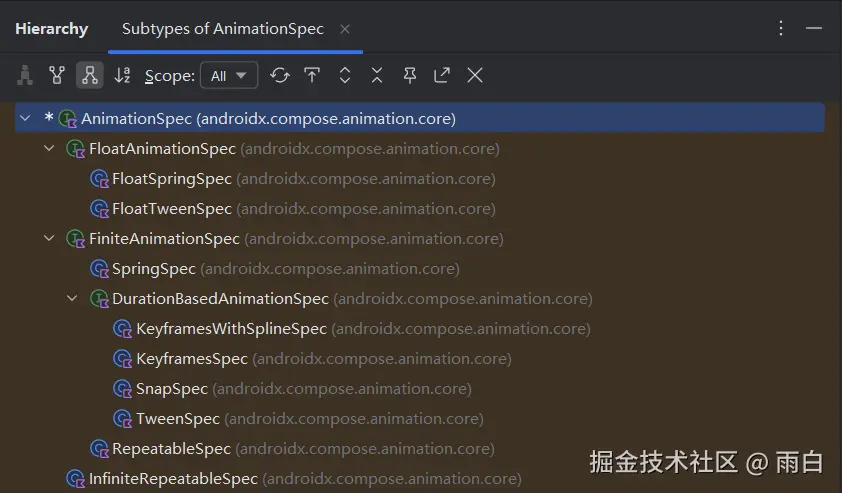Screen dimensions: 842x493
Task: Switch to Subtypes of AnimationSpec tab
Action: 222,29
